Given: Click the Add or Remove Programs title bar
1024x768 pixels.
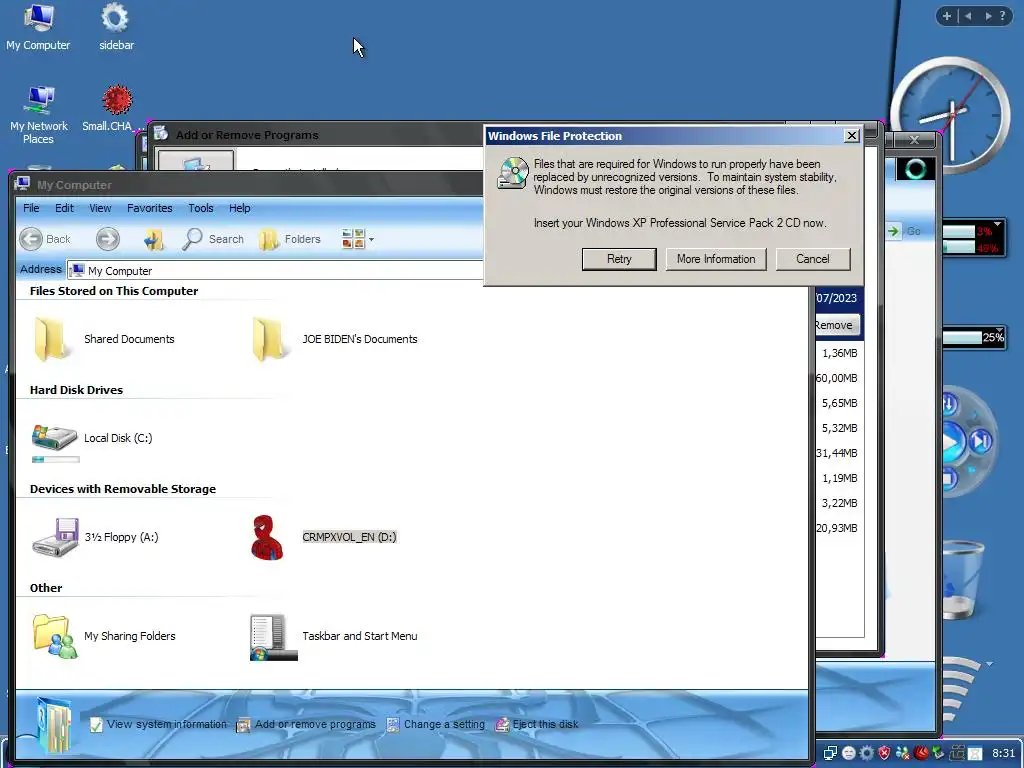Looking at the screenshot, I should point(317,135).
